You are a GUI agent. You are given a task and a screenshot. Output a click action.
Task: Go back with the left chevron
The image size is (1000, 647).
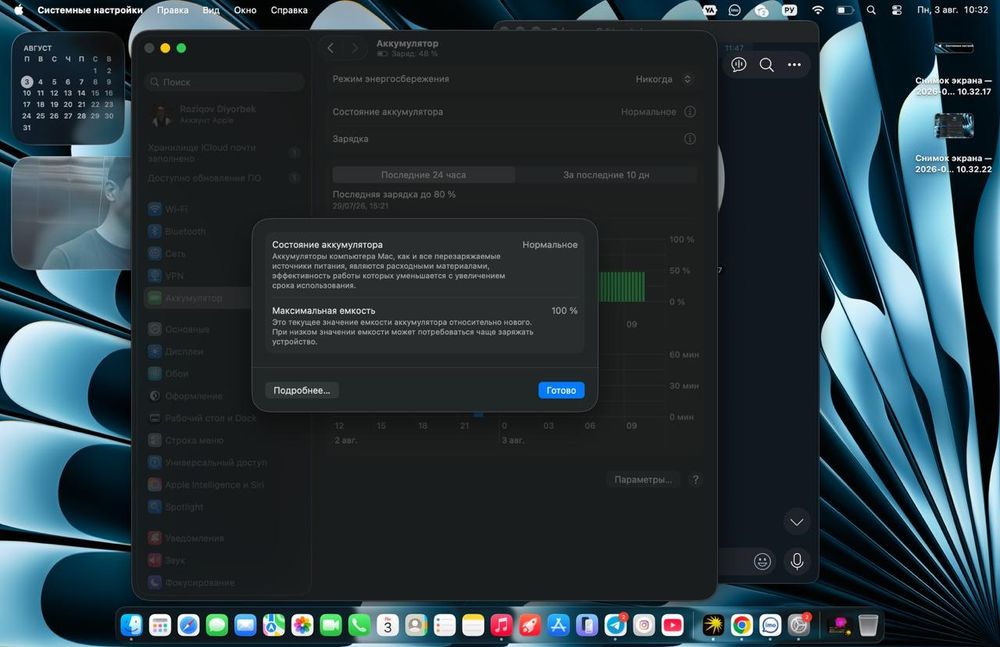[331, 48]
